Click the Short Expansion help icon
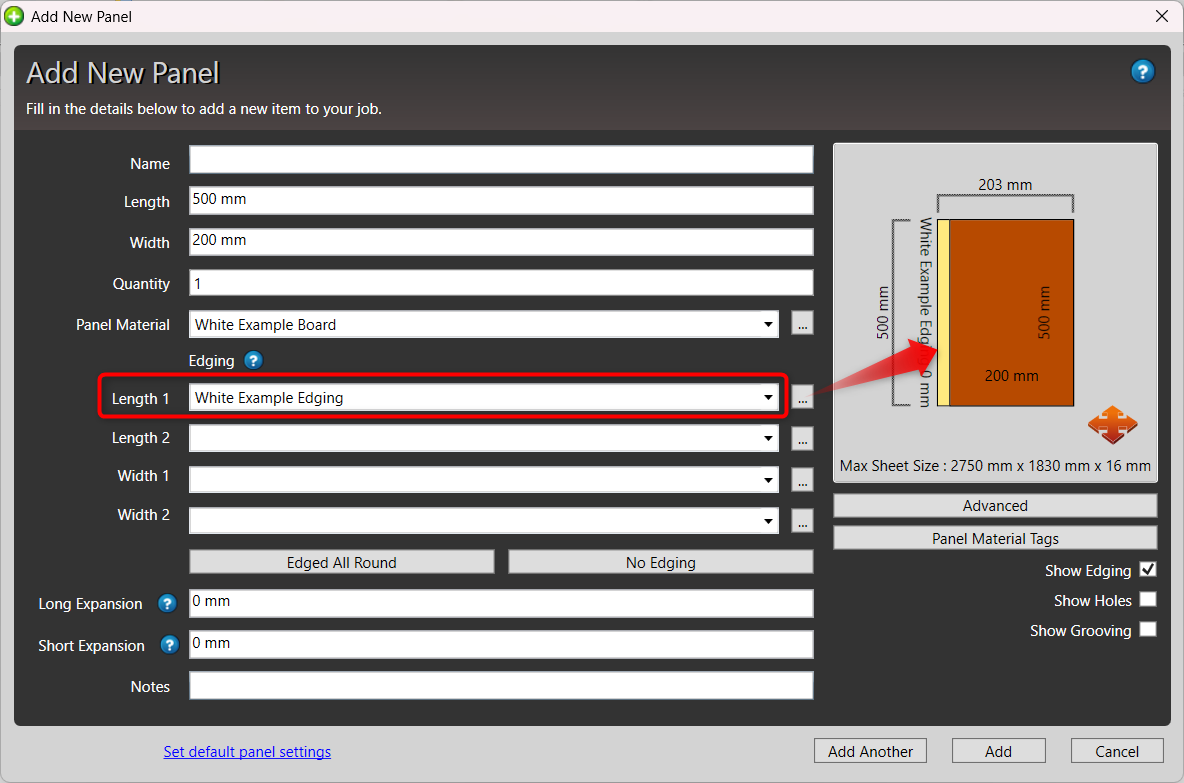Image resolution: width=1184 pixels, height=783 pixels. (169, 645)
